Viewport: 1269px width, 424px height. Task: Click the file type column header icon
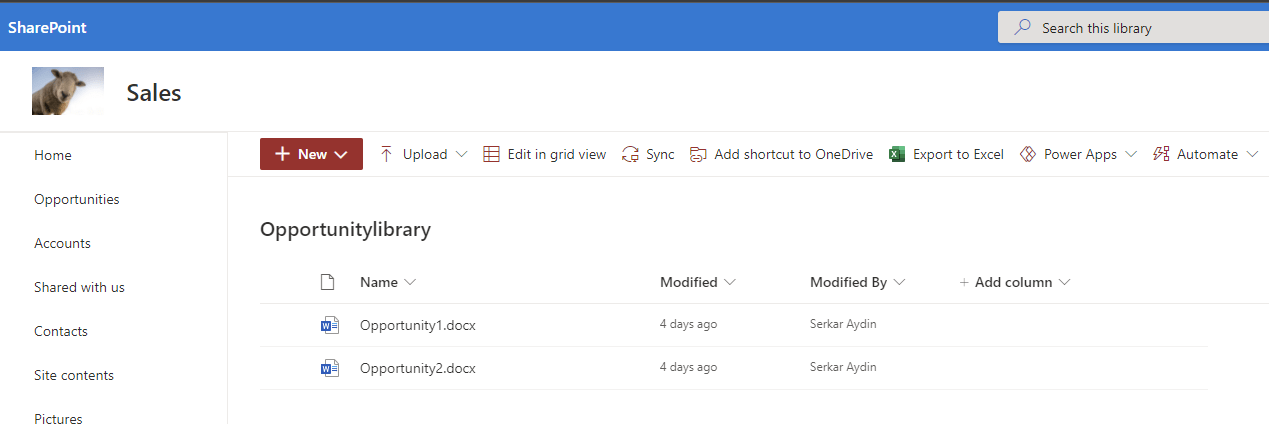327,282
